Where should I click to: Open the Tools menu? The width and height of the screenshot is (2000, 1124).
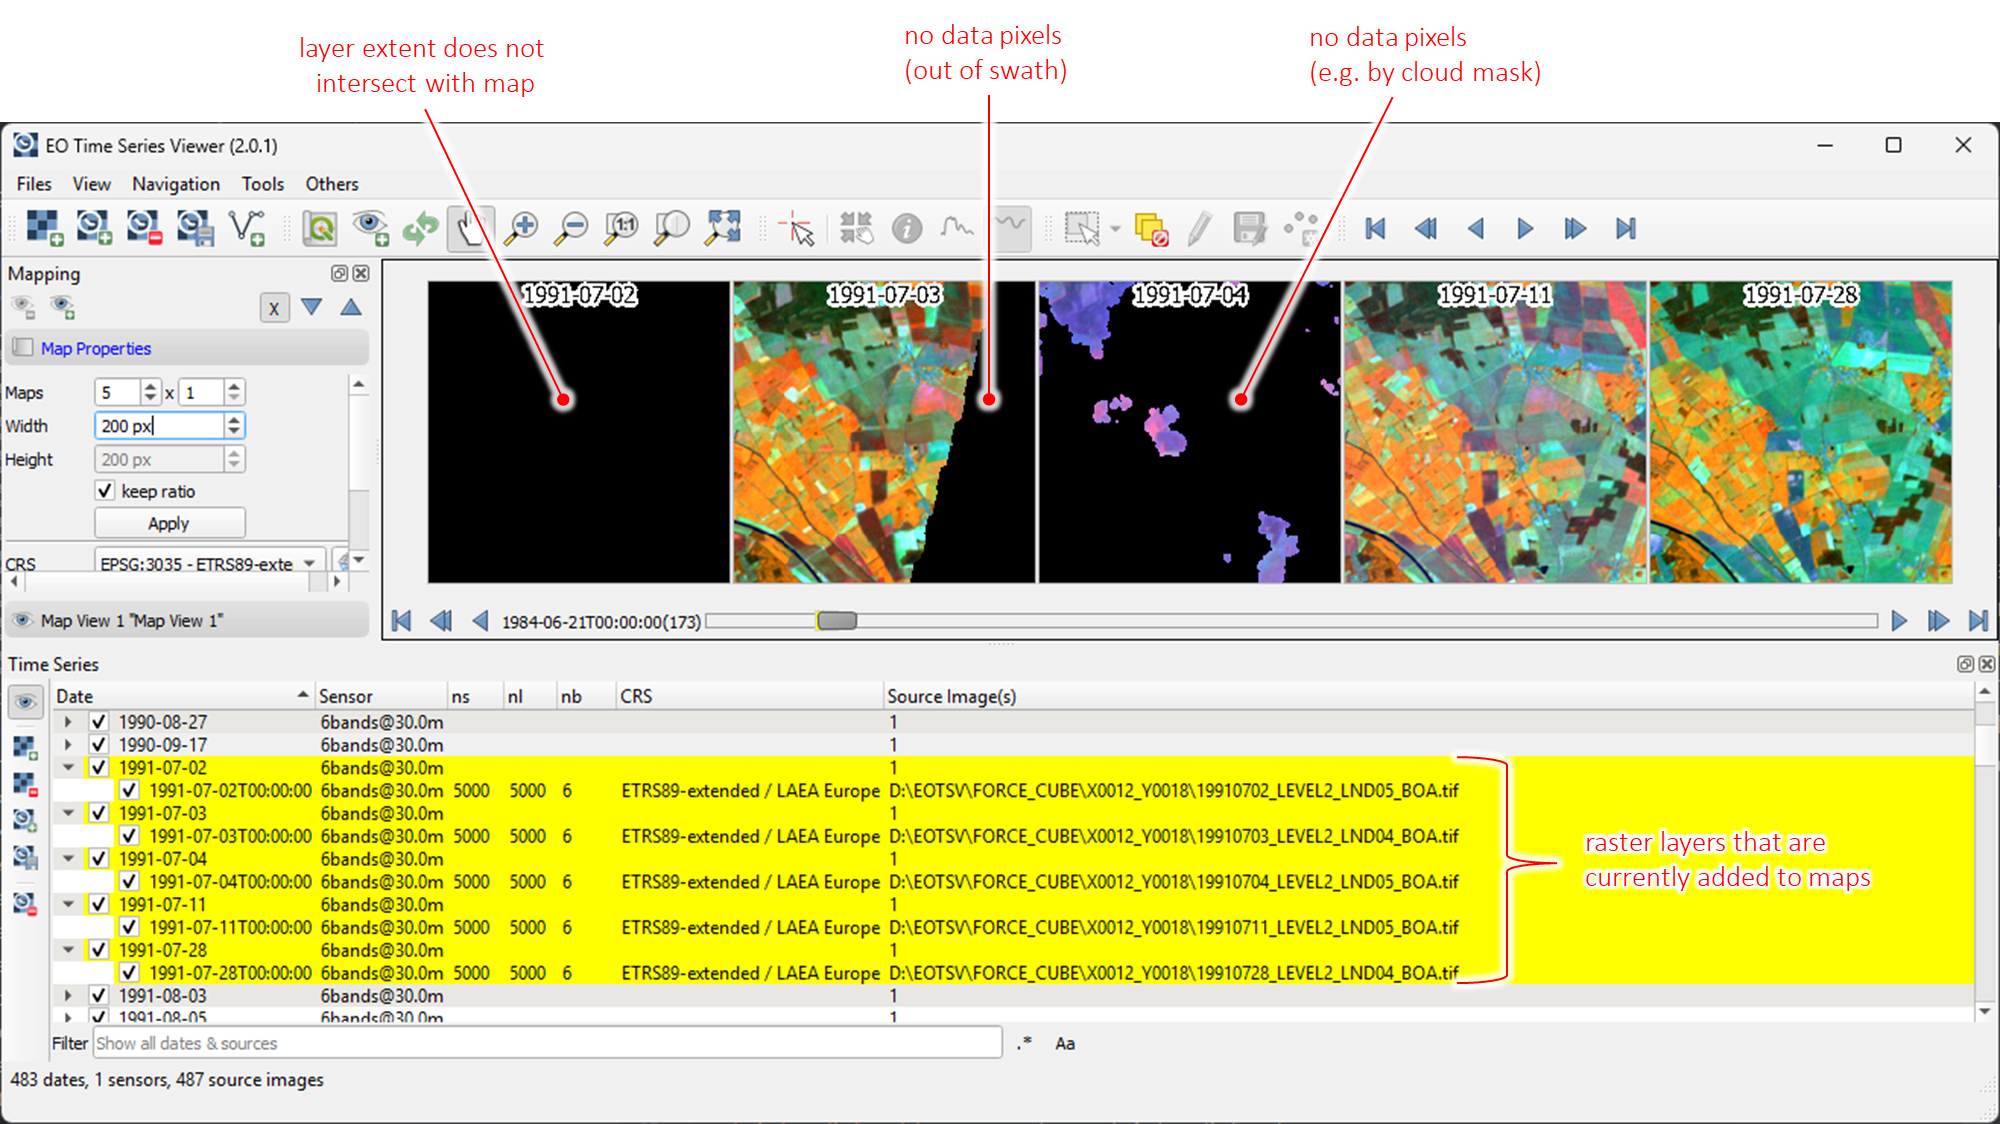tap(263, 184)
